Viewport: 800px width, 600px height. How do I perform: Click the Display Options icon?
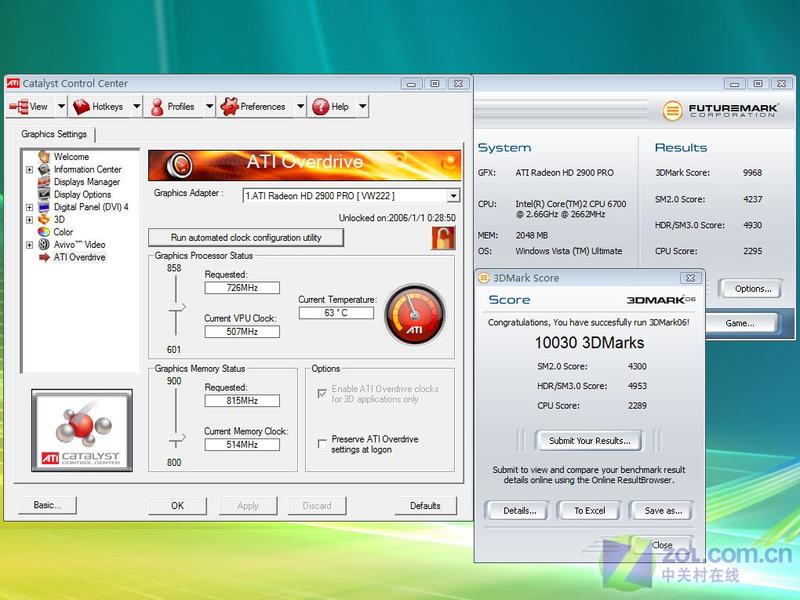(x=44, y=194)
